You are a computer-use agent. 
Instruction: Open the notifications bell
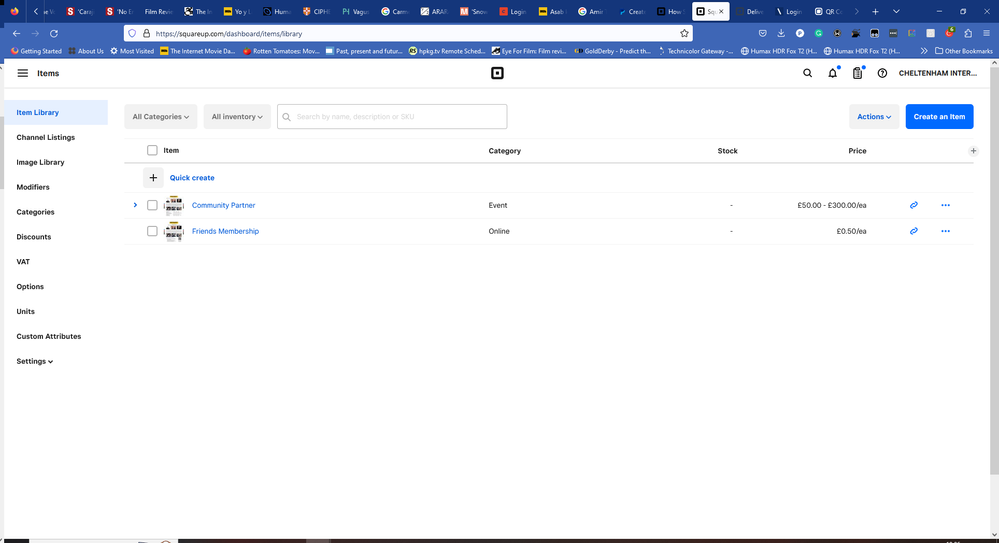pos(832,73)
